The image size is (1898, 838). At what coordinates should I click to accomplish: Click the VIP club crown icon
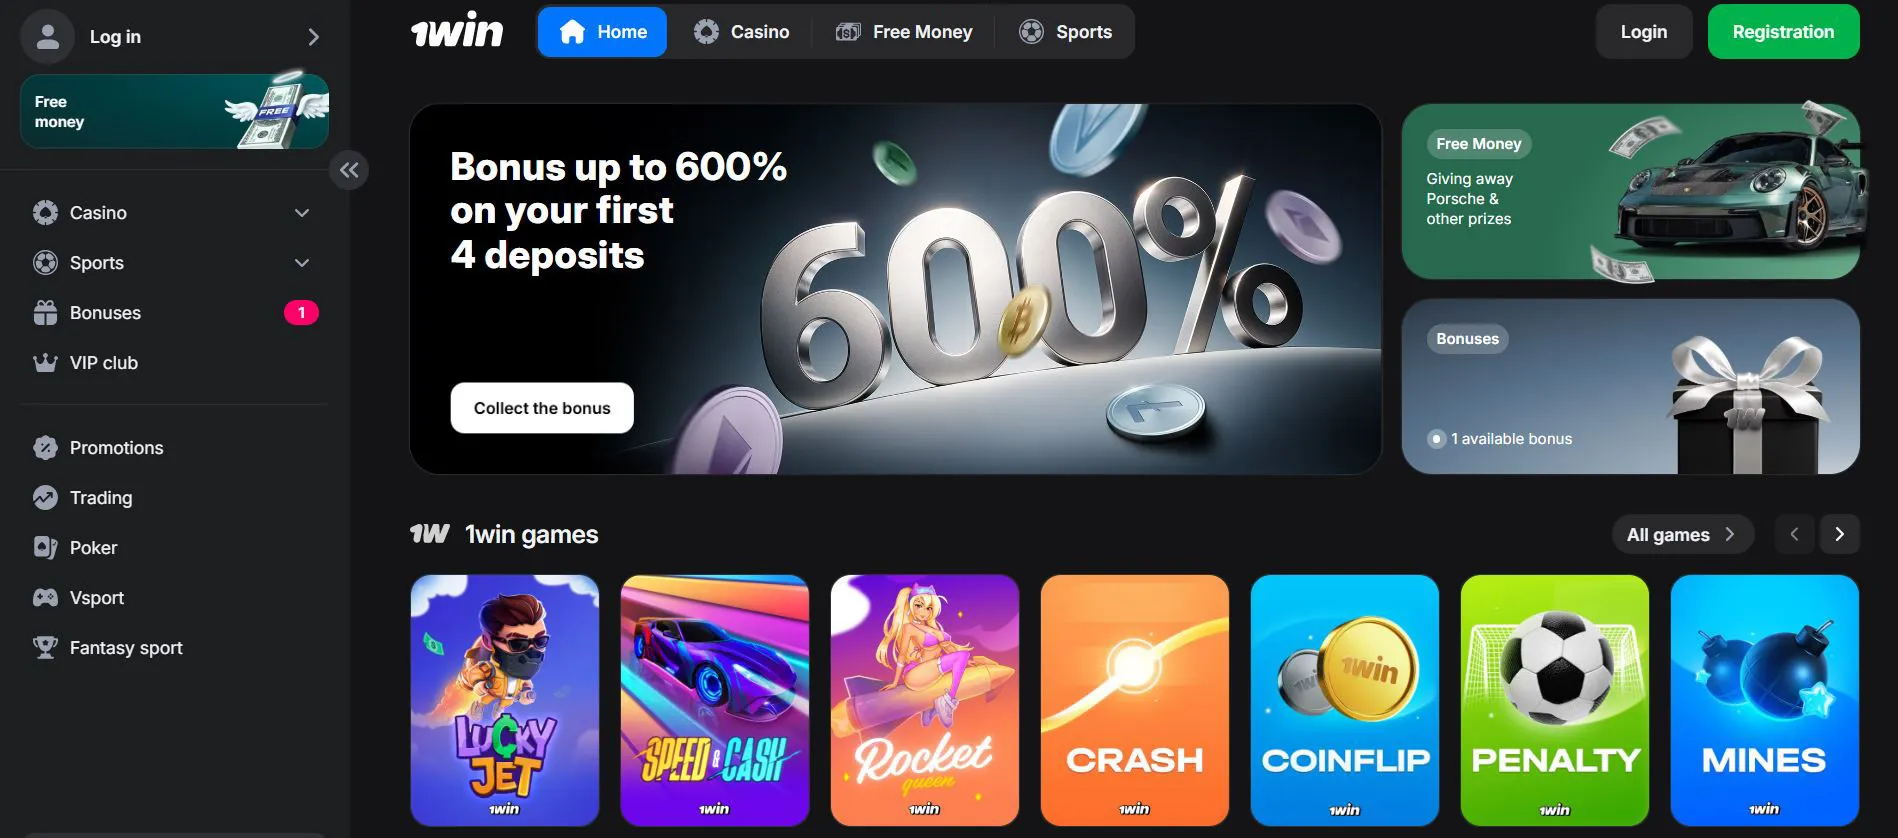pyautogui.click(x=45, y=363)
